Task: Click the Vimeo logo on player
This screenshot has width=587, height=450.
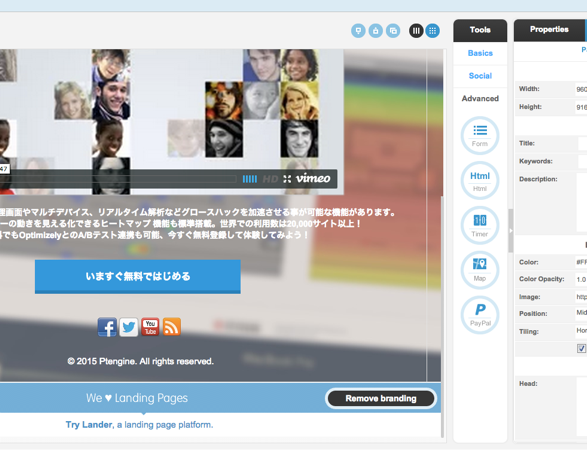Action: click(x=313, y=179)
